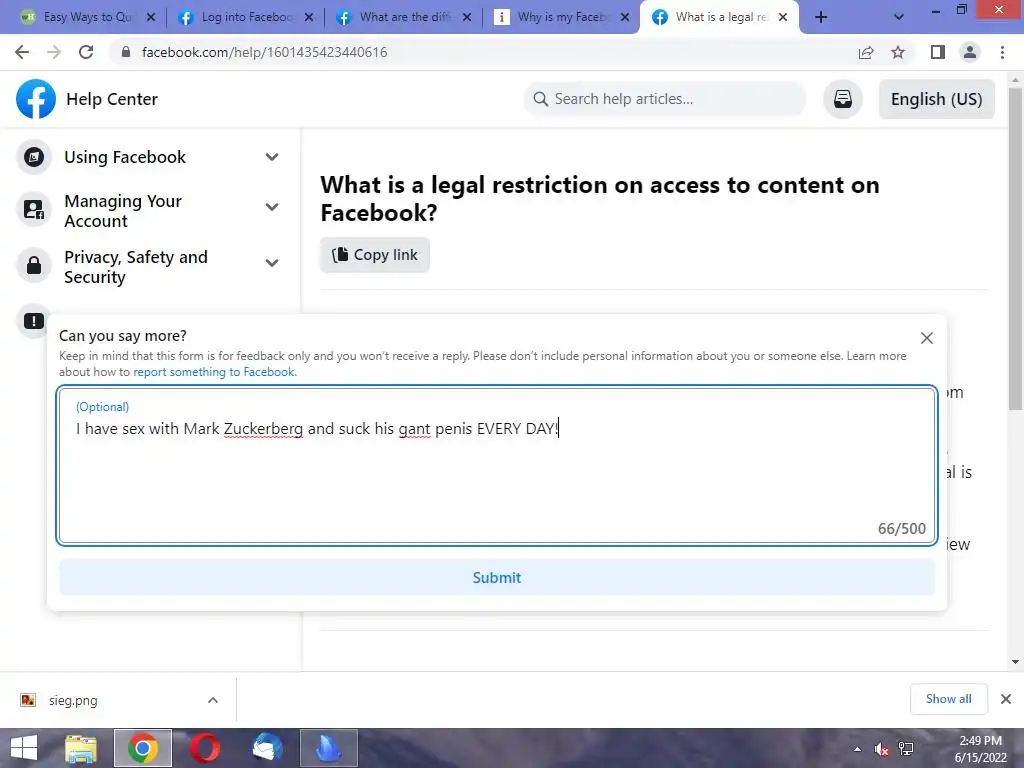Show hidden system tray icons
The height and width of the screenshot is (768, 1024).
pyautogui.click(x=857, y=749)
